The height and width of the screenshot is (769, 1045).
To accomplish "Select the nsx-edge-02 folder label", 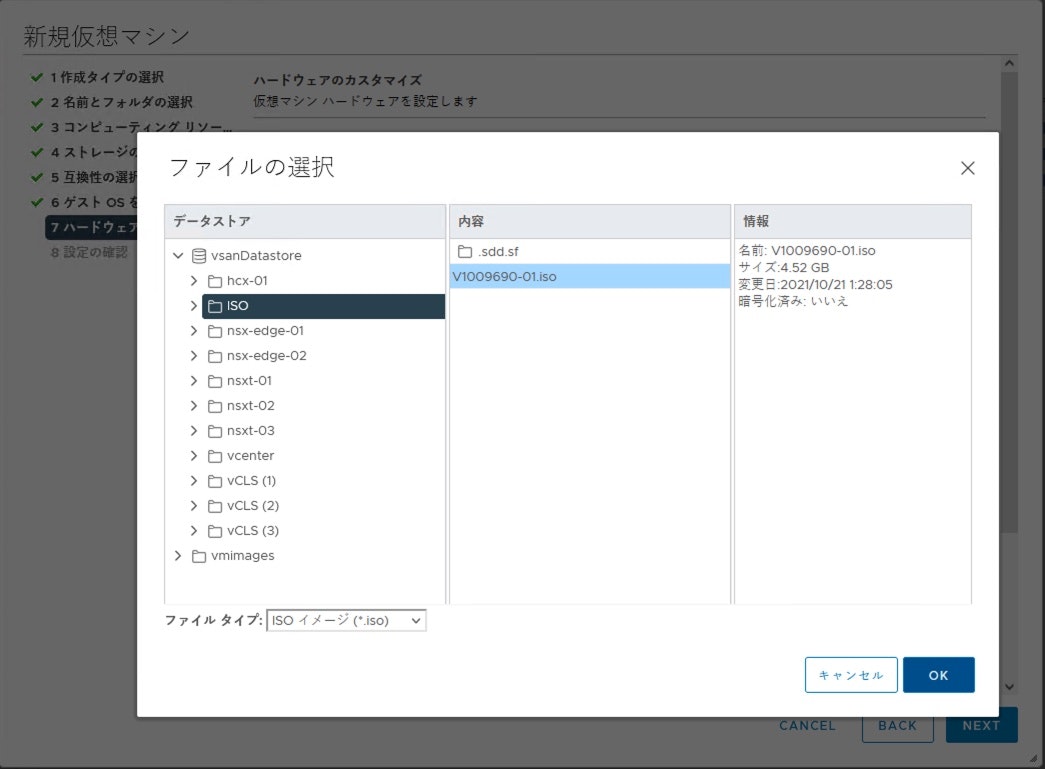I will click(267, 356).
